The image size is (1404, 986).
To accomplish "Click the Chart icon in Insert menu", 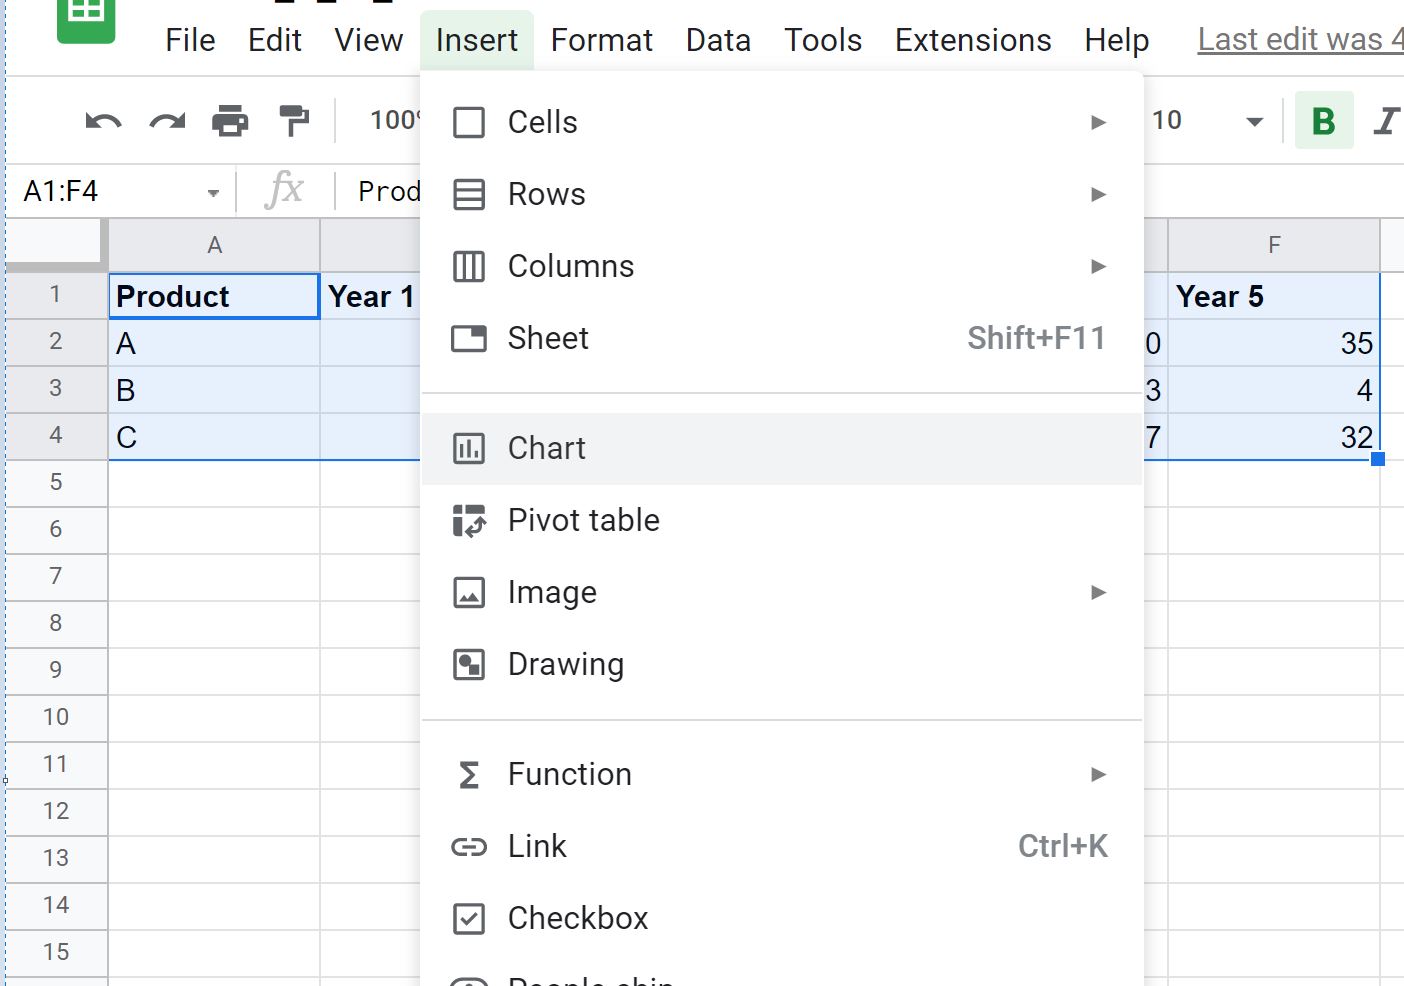I will [469, 448].
